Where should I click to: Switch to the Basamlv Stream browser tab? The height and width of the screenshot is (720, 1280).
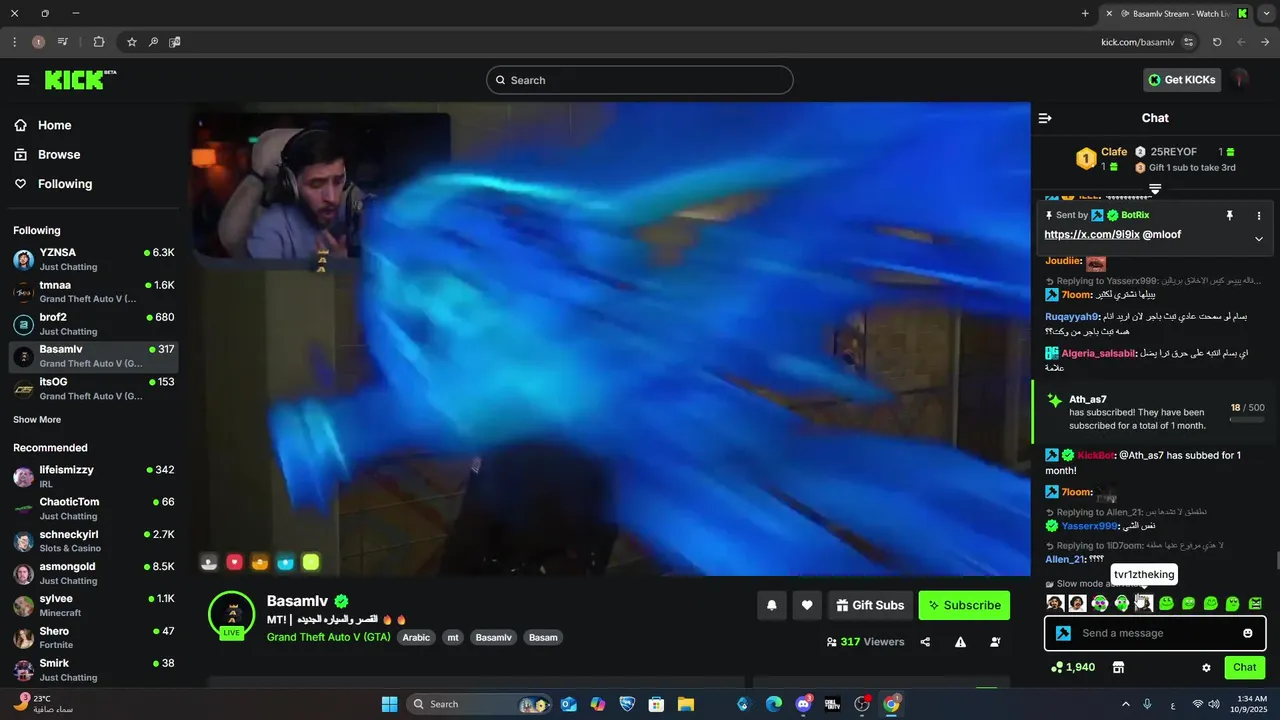point(1177,14)
